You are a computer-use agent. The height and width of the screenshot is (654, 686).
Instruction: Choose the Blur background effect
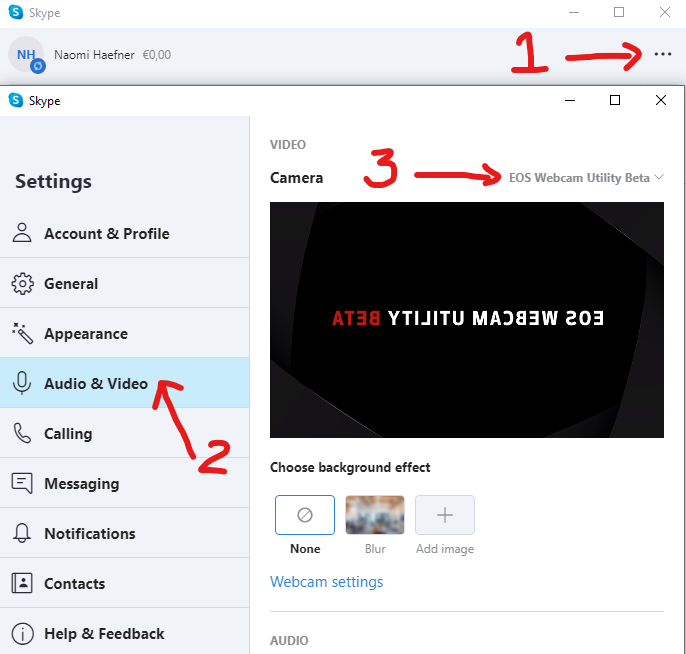[375, 515]
